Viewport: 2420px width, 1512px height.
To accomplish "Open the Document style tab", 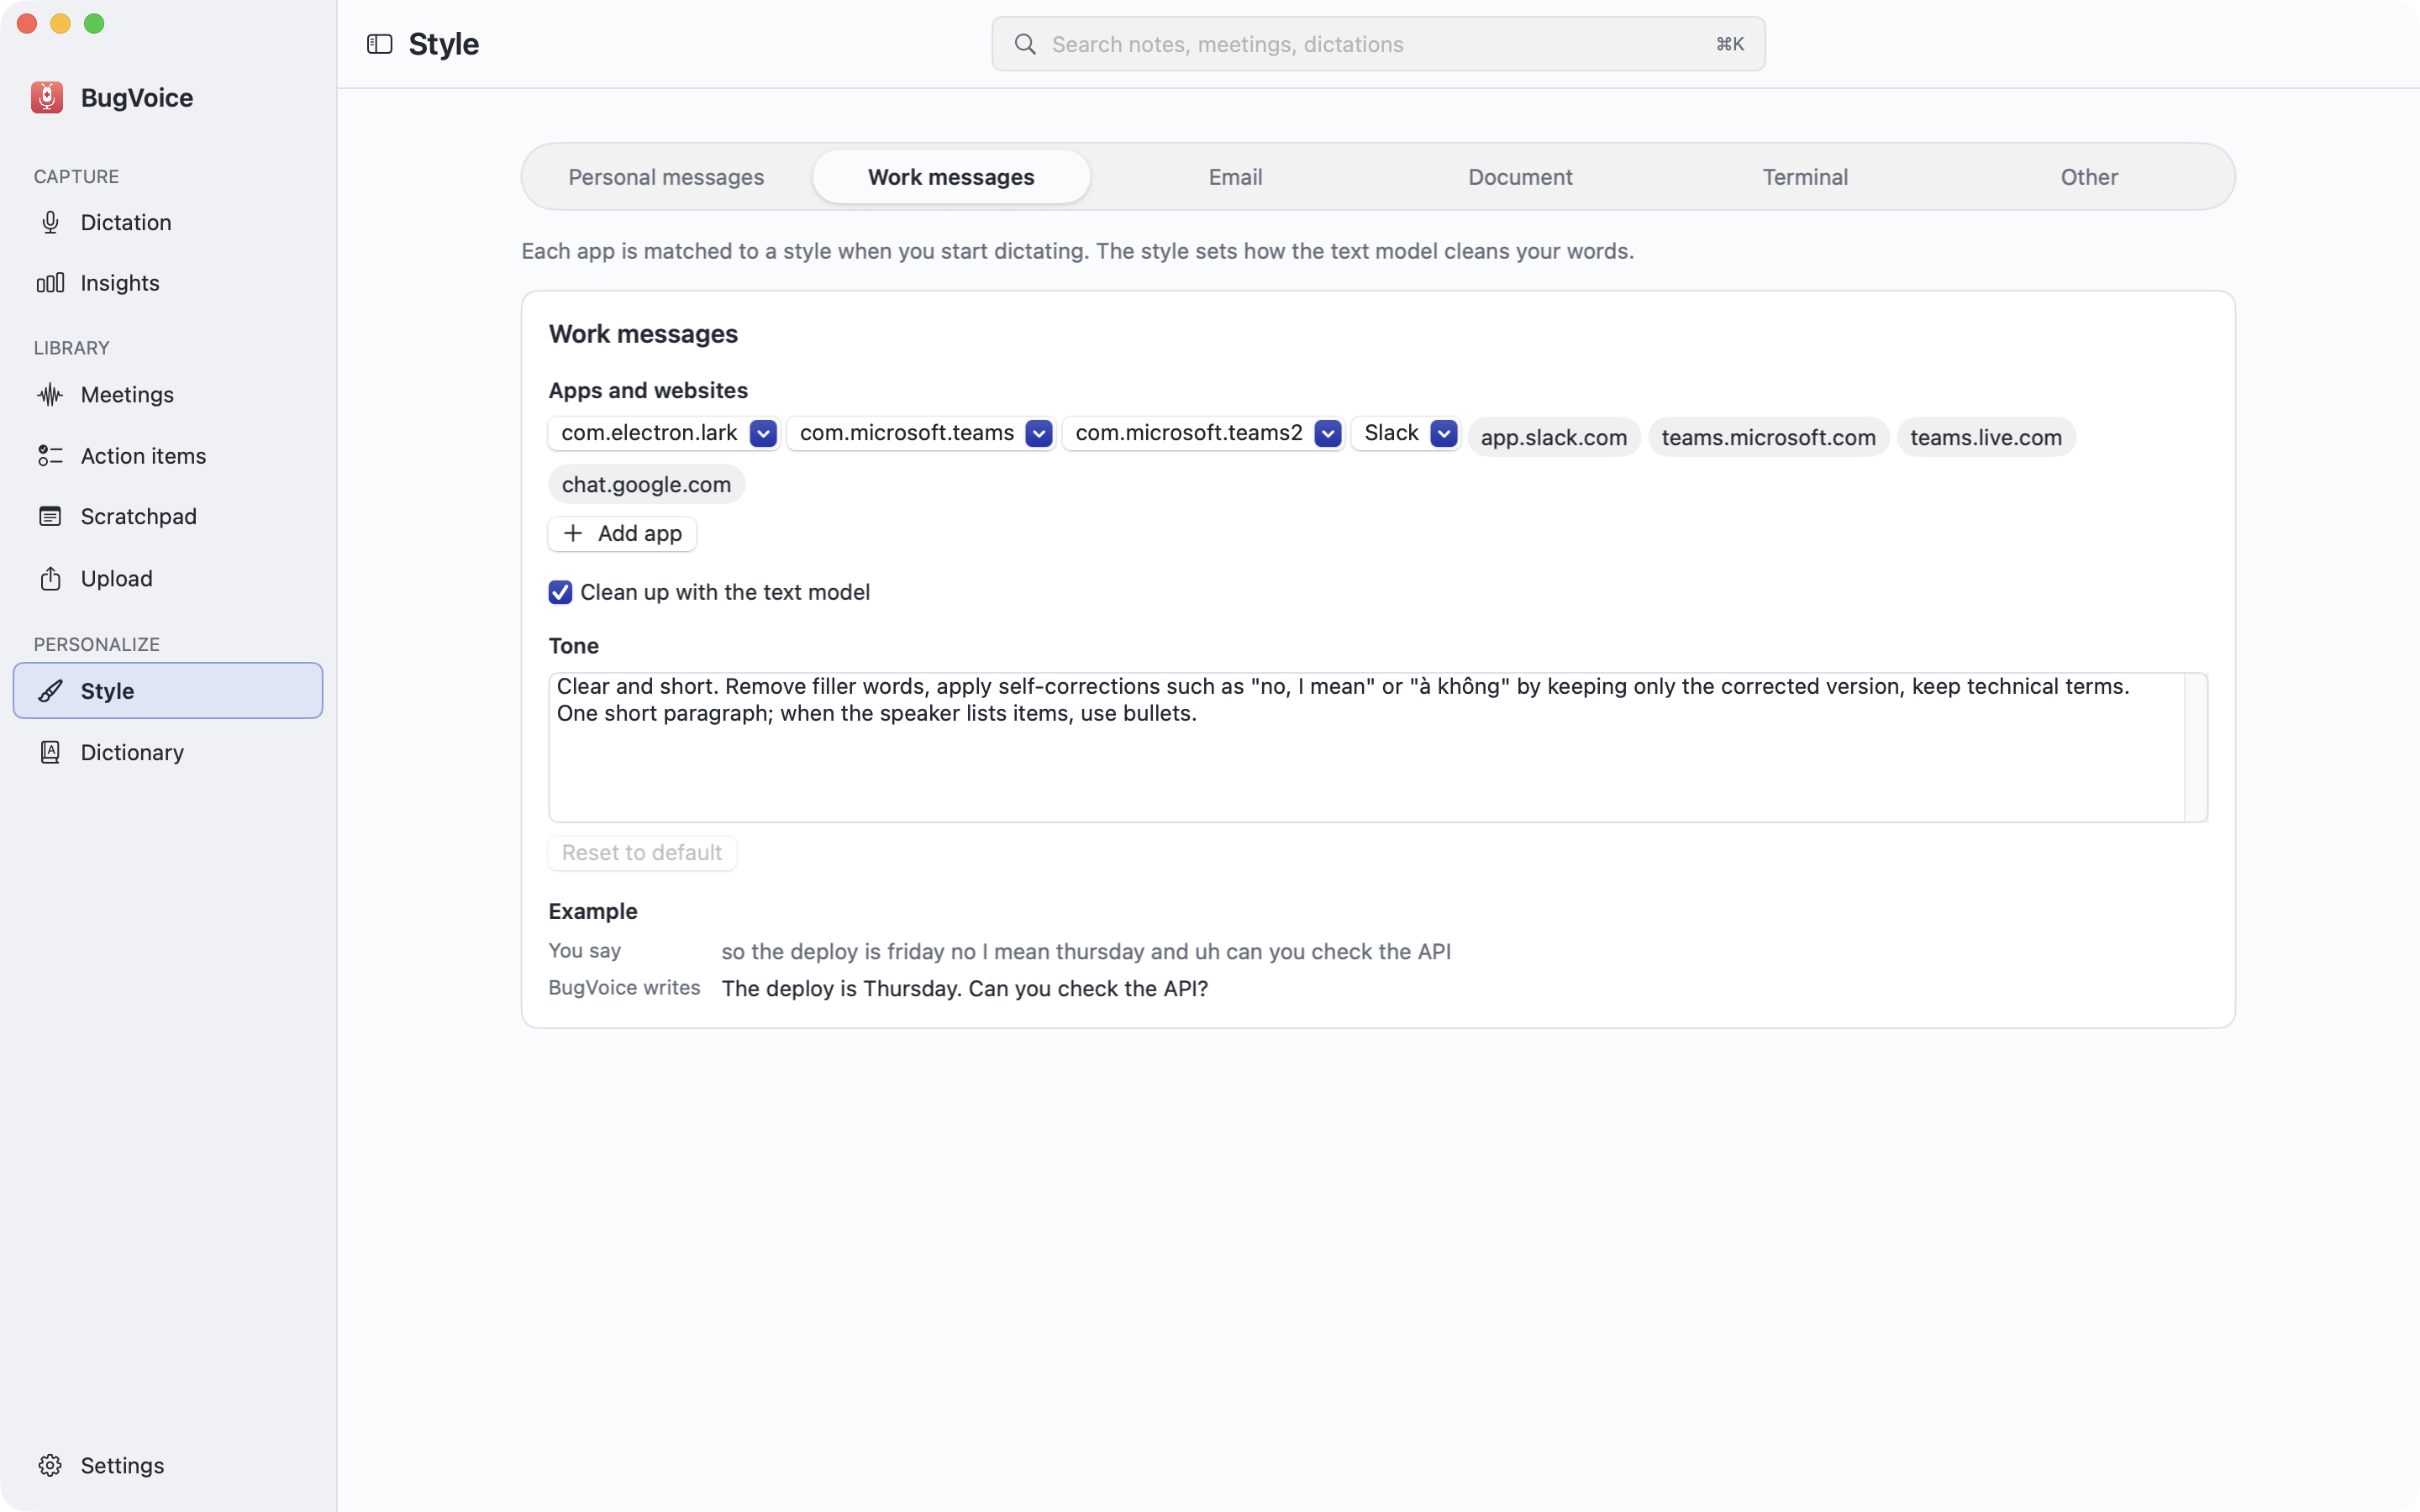I will pos(1520,177).
